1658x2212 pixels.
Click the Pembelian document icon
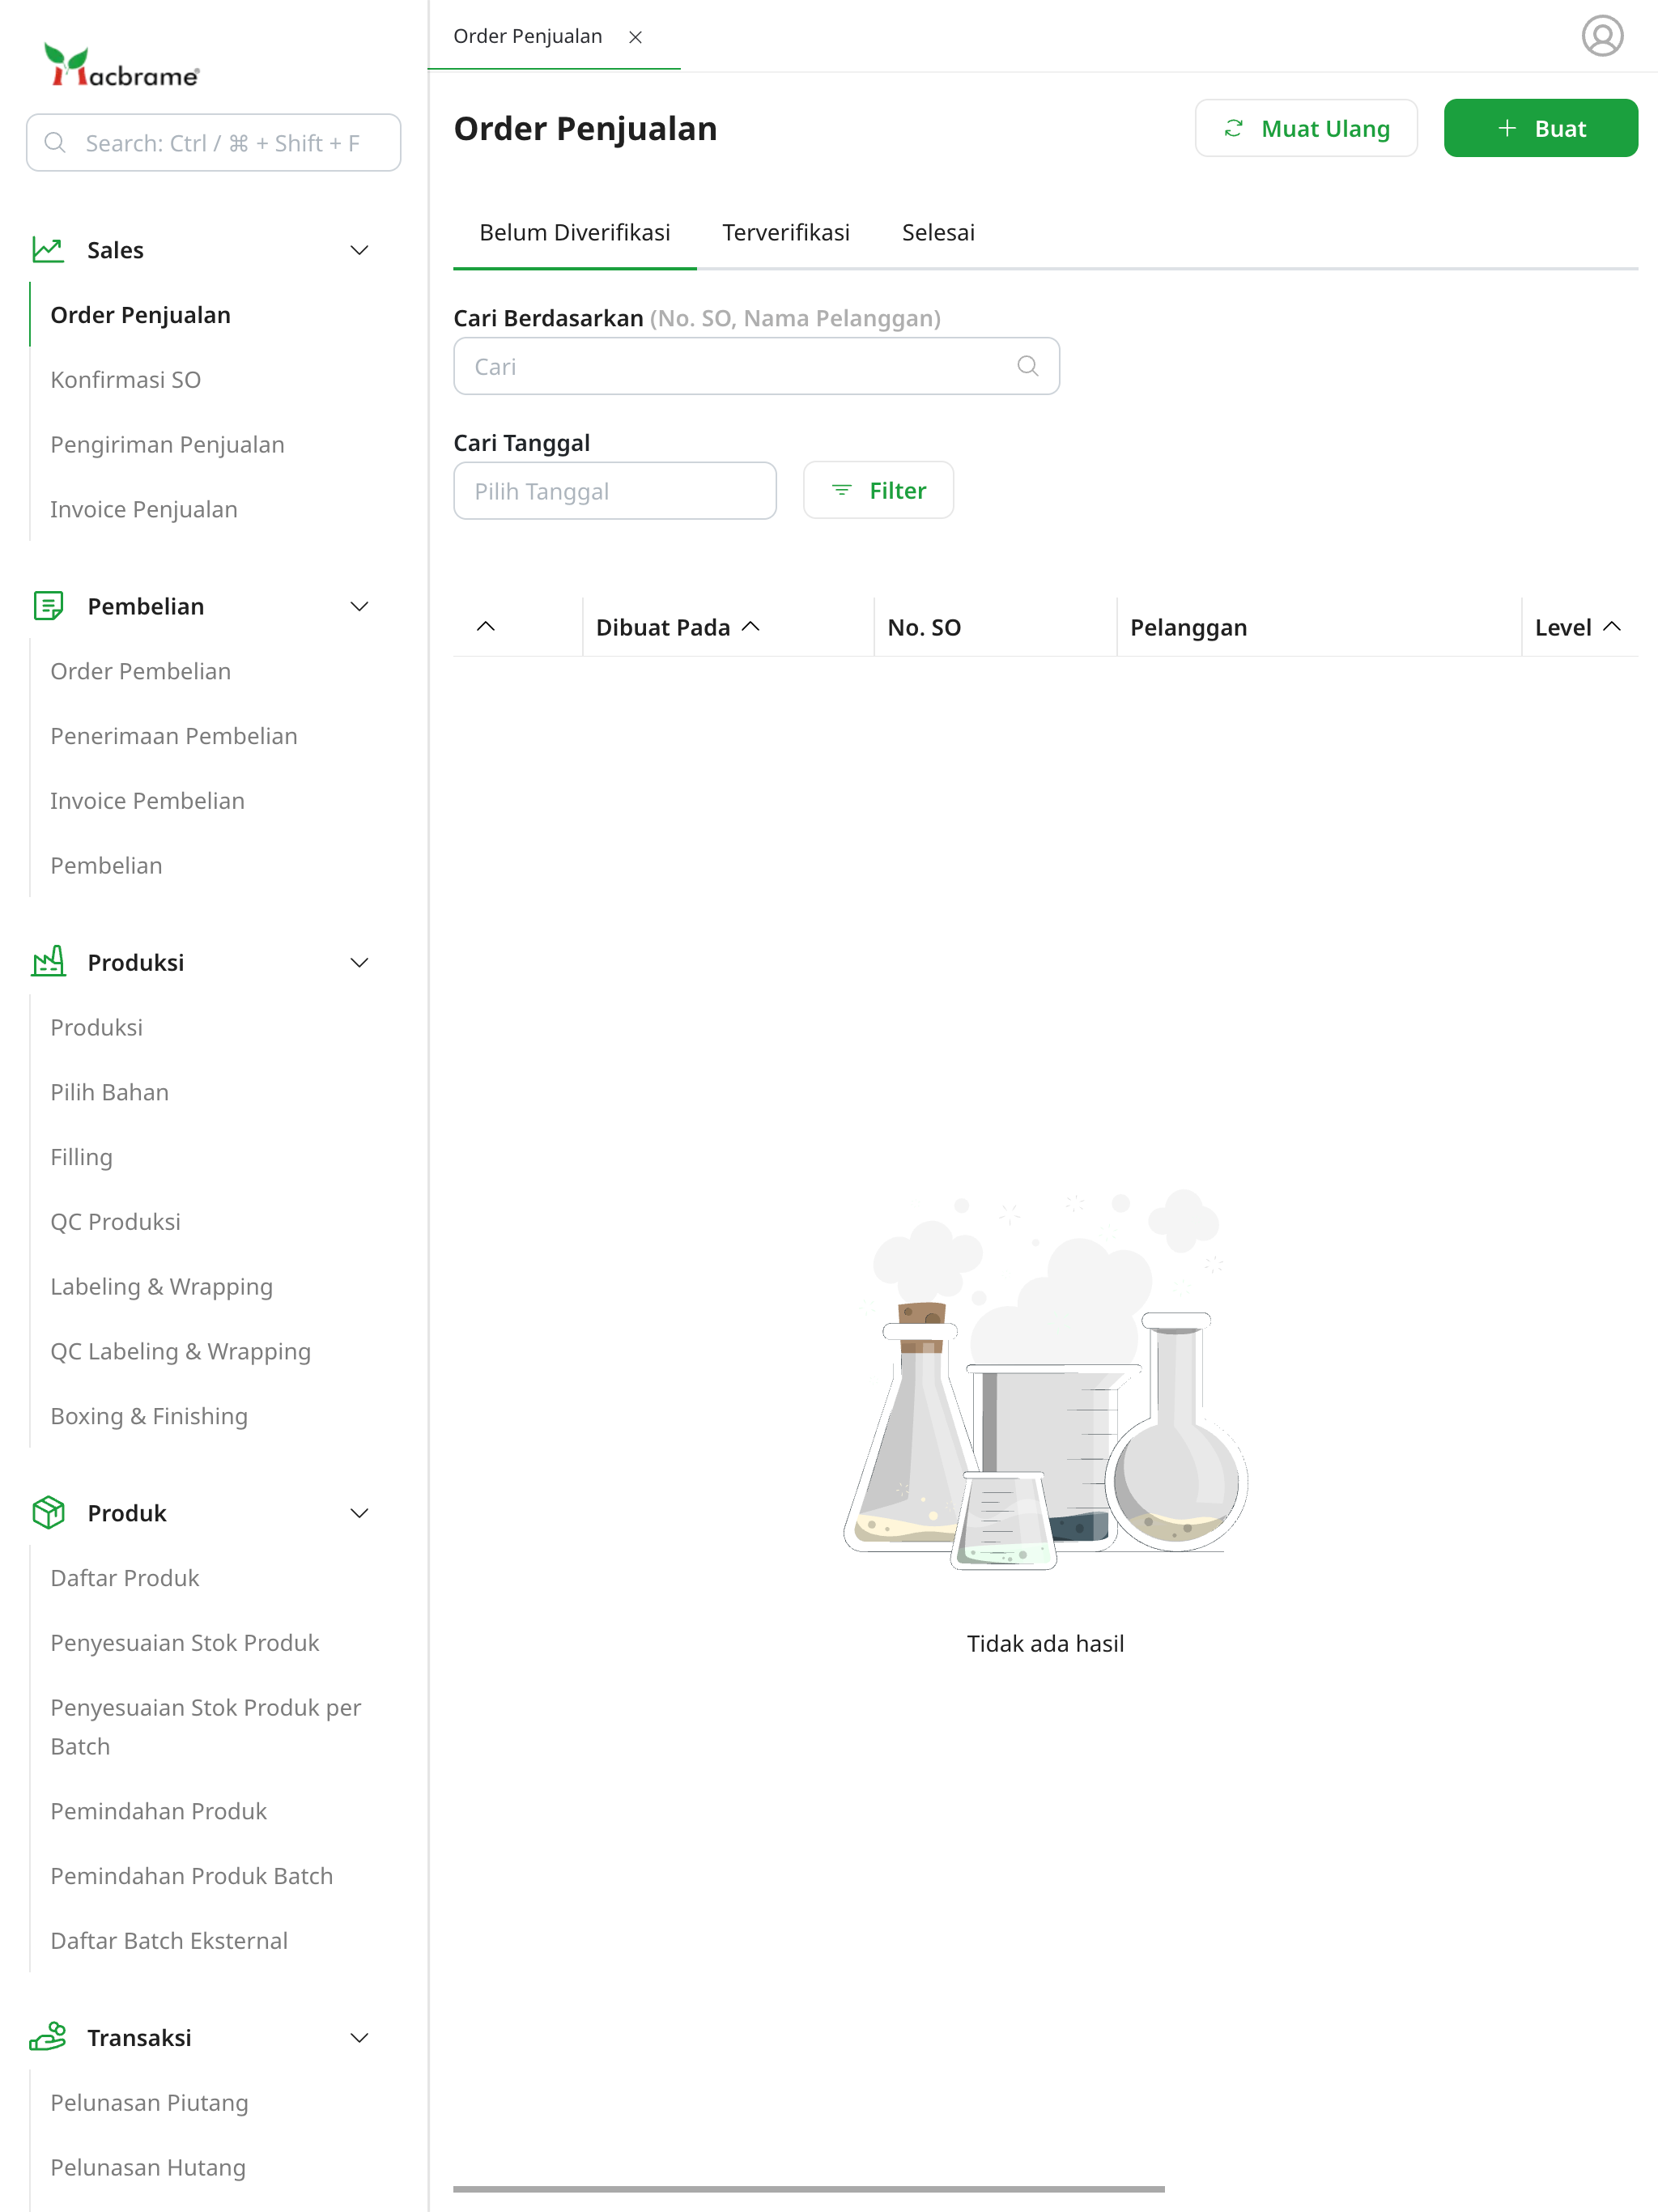[x=48, y=606]
